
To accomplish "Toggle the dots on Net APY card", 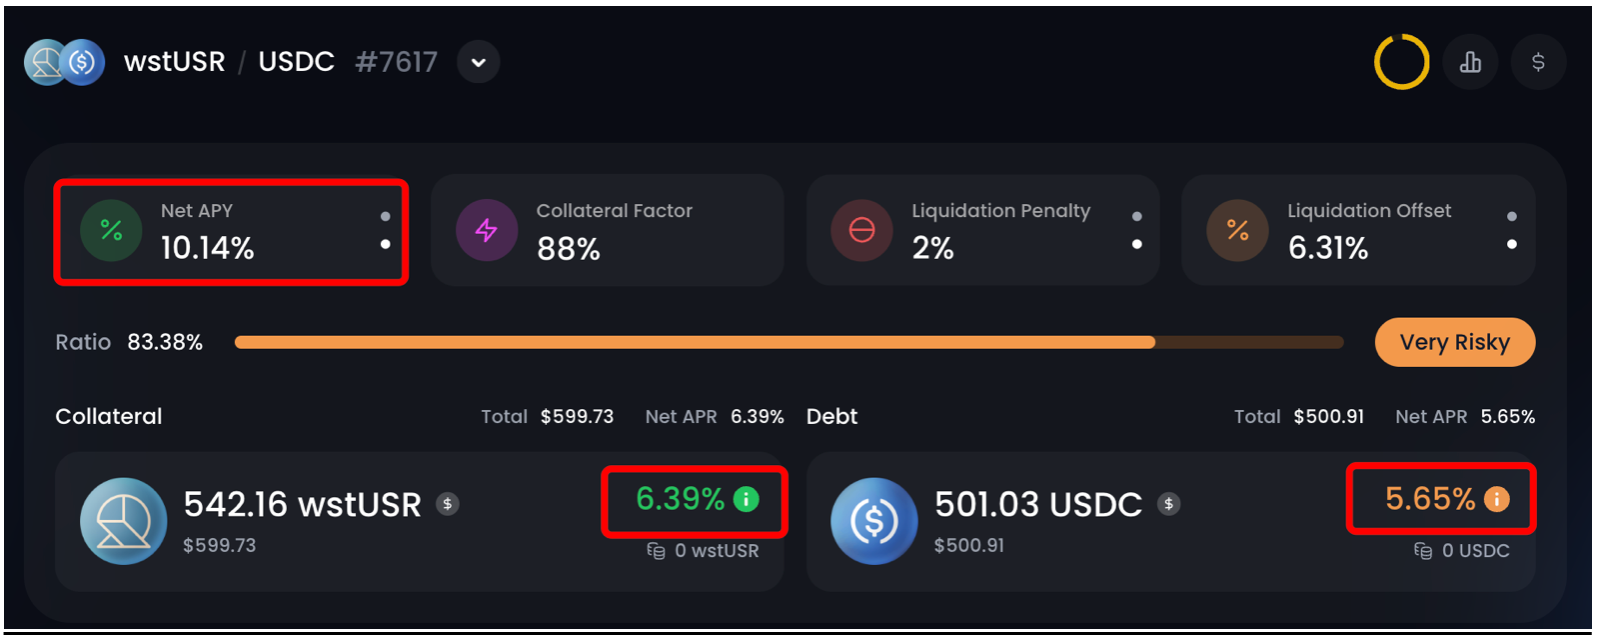I will (385, 230).
